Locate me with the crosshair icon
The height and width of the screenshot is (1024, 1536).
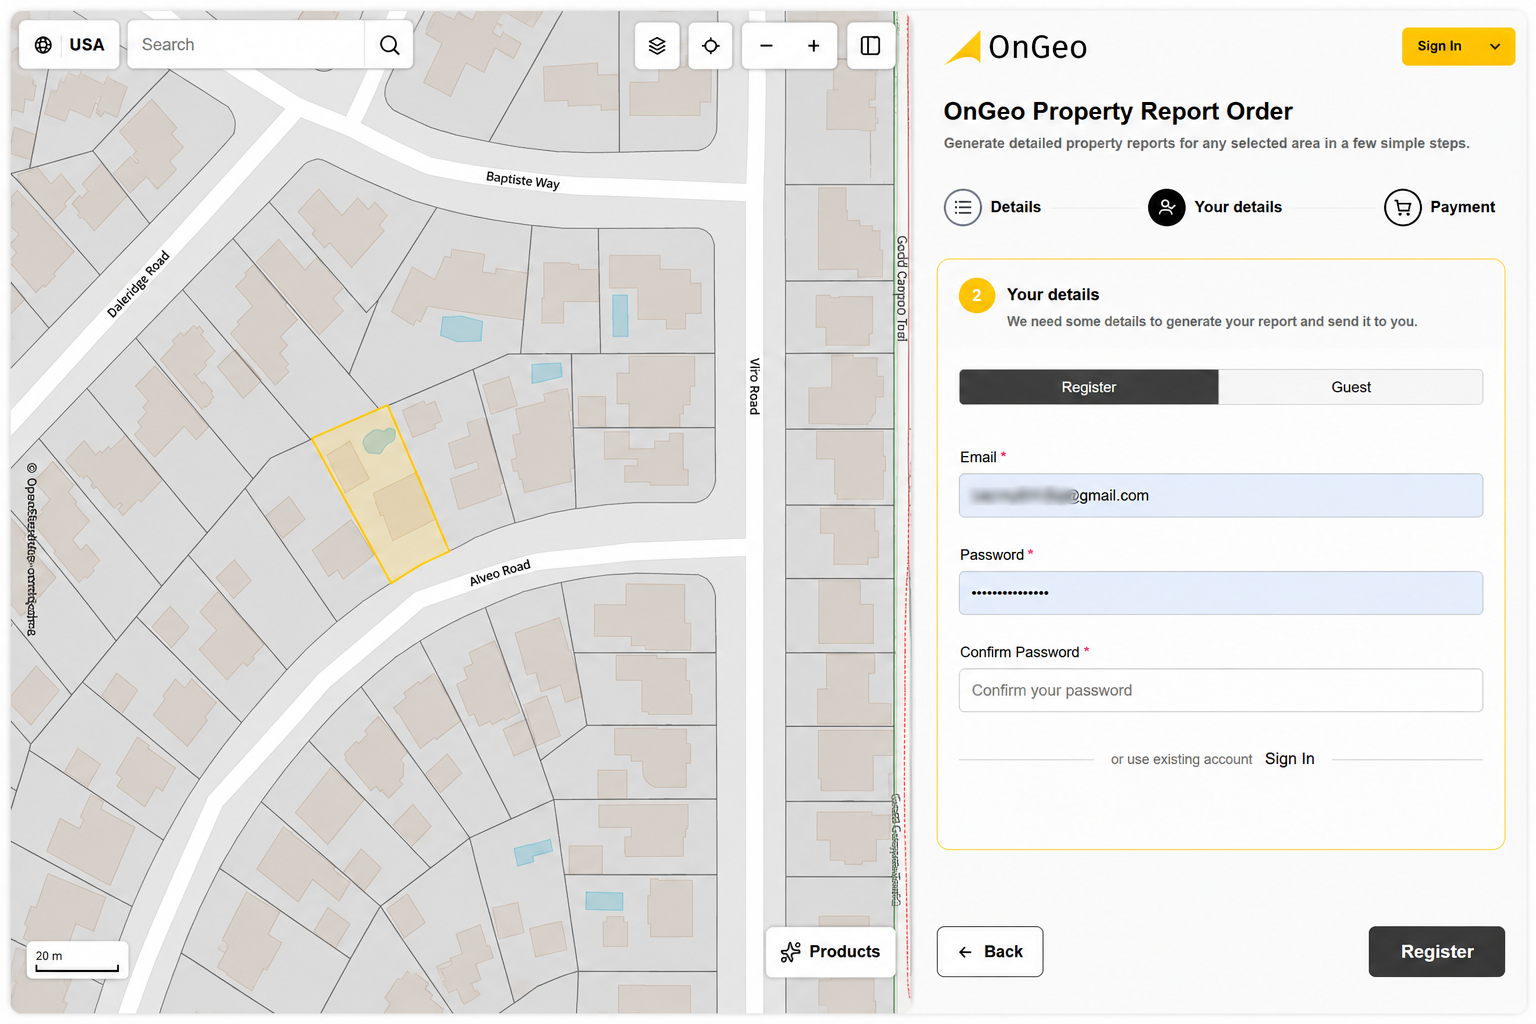[711, 46]
